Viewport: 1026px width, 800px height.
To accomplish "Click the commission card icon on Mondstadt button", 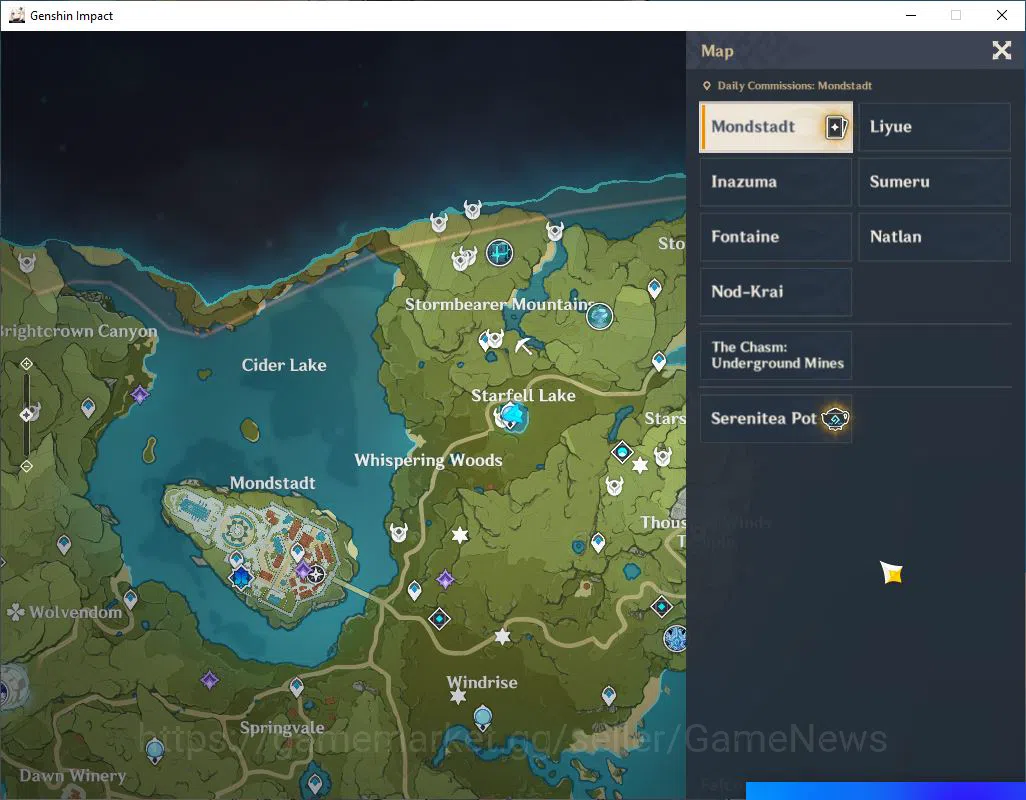I will pos(836,127).
